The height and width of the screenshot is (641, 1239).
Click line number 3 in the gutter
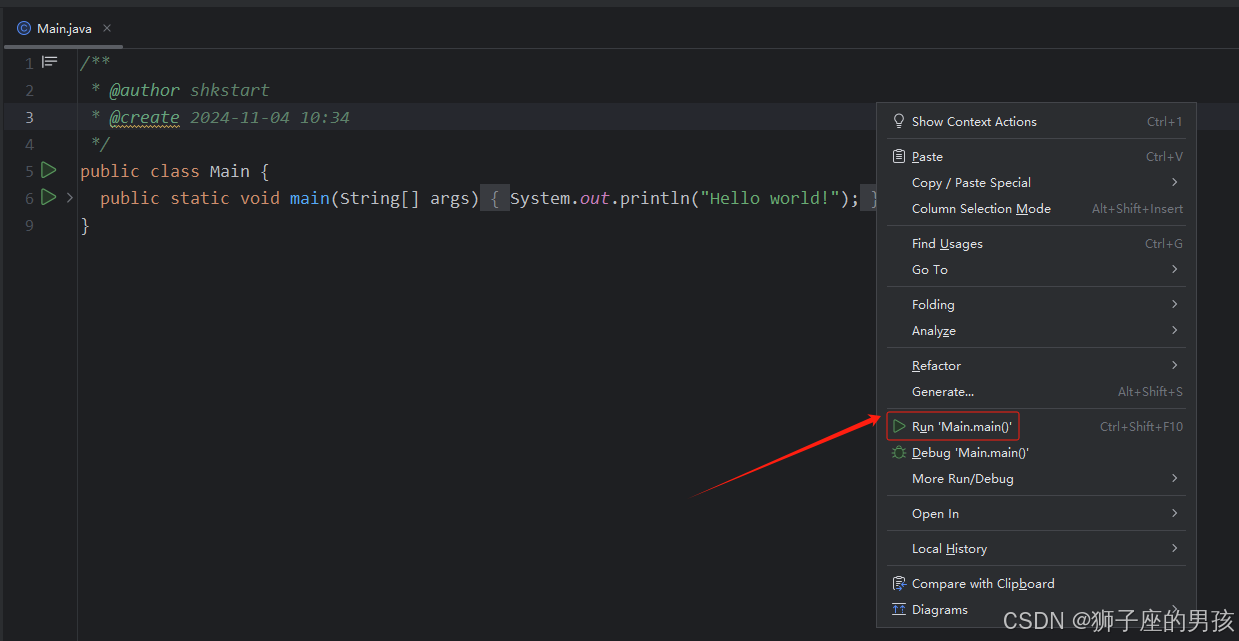click(x=29, y=117)
